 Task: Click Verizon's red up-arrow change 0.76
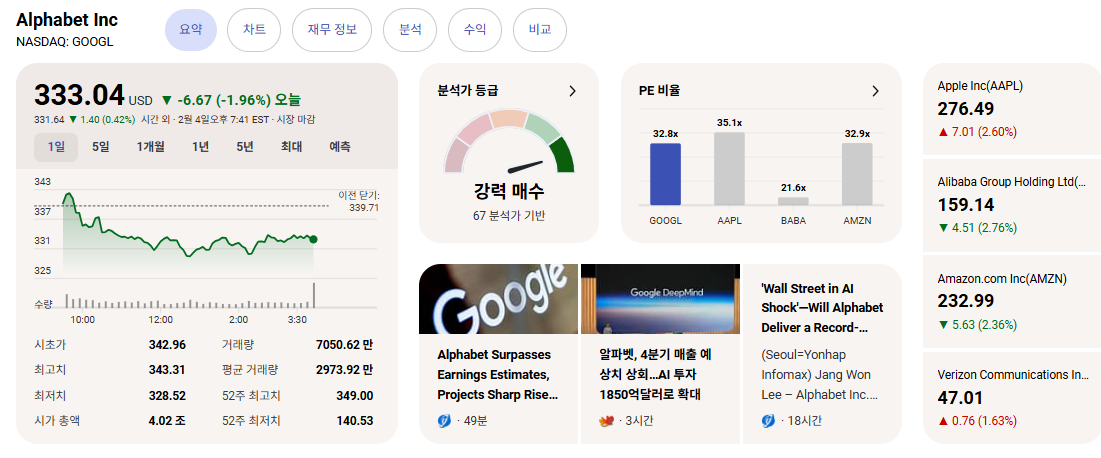pos(977,421)
